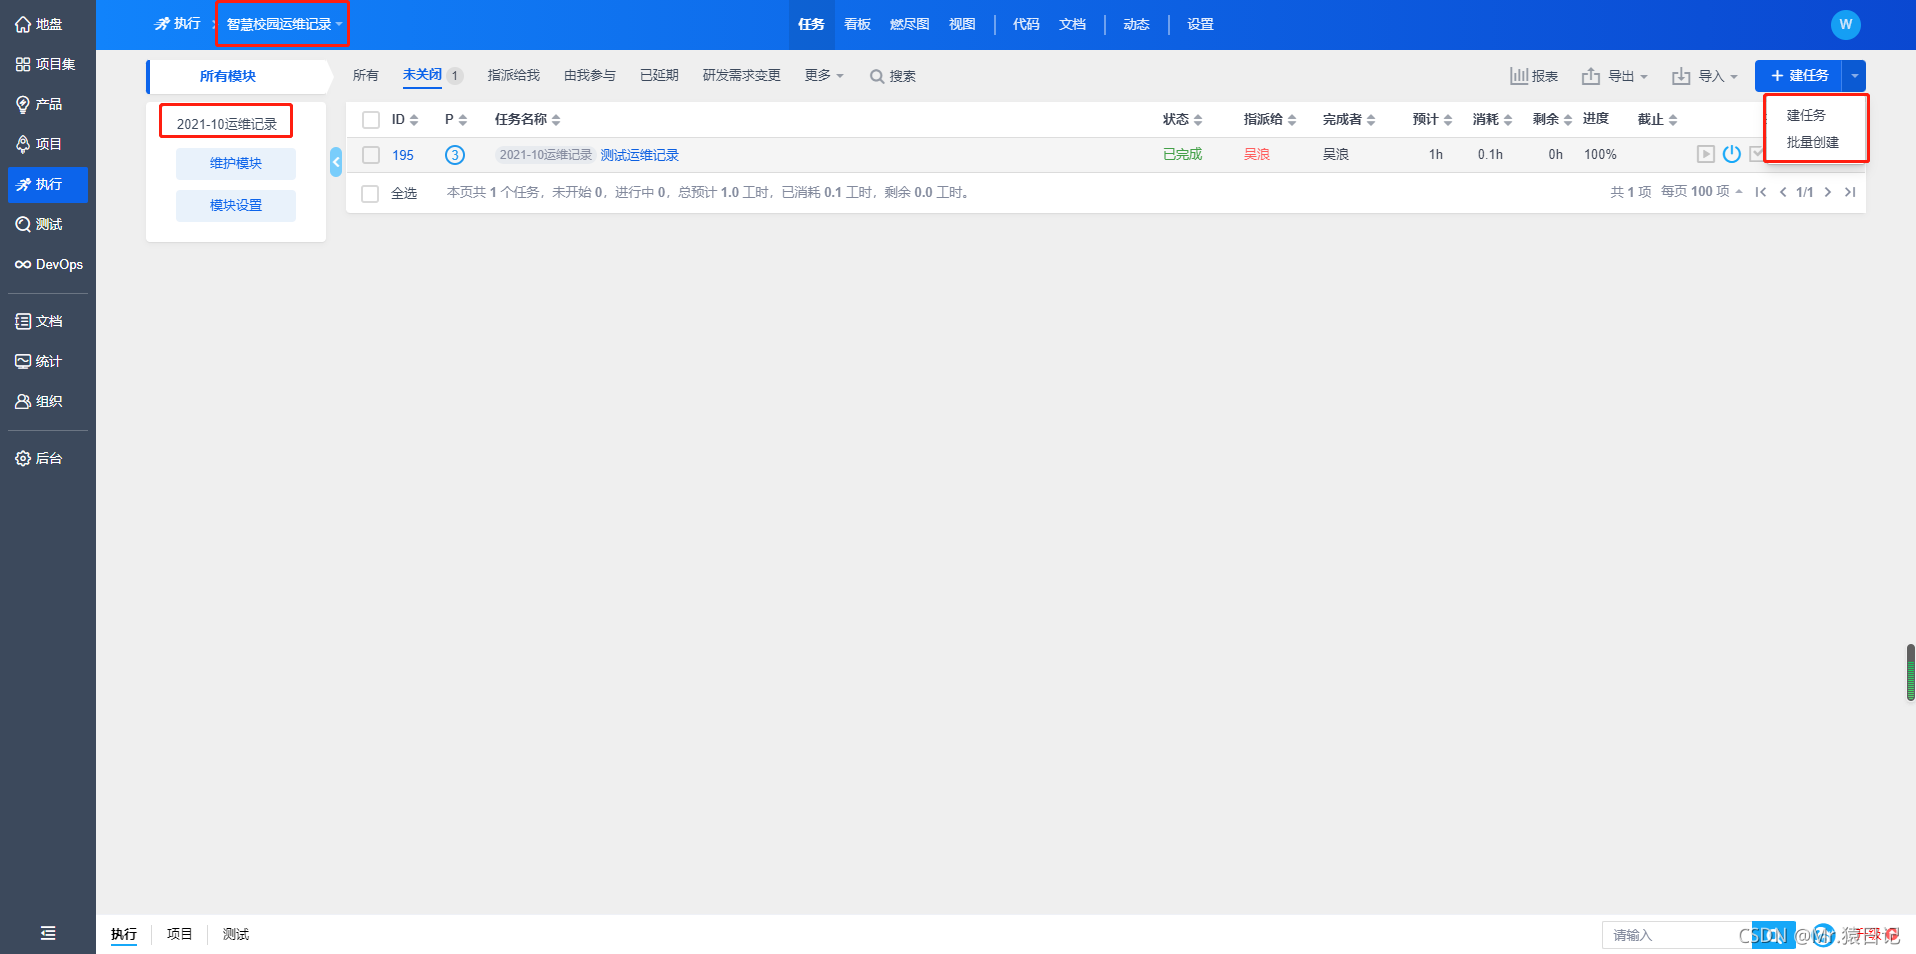Screen dimensions: 1916x954
Task: Click 维护模块 button
Action: (236, 164)
